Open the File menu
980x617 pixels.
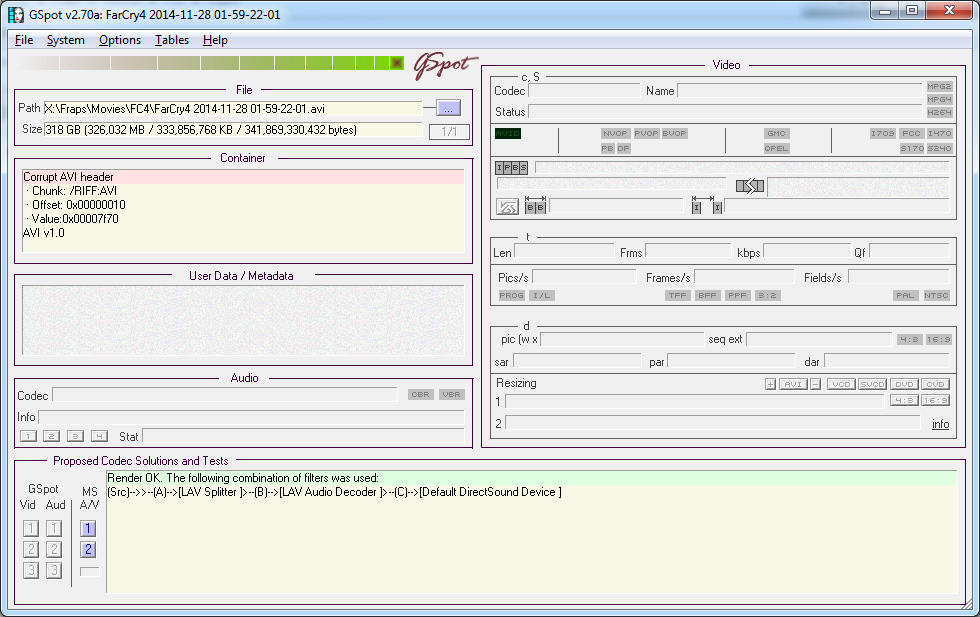click(x=24, y=40)
